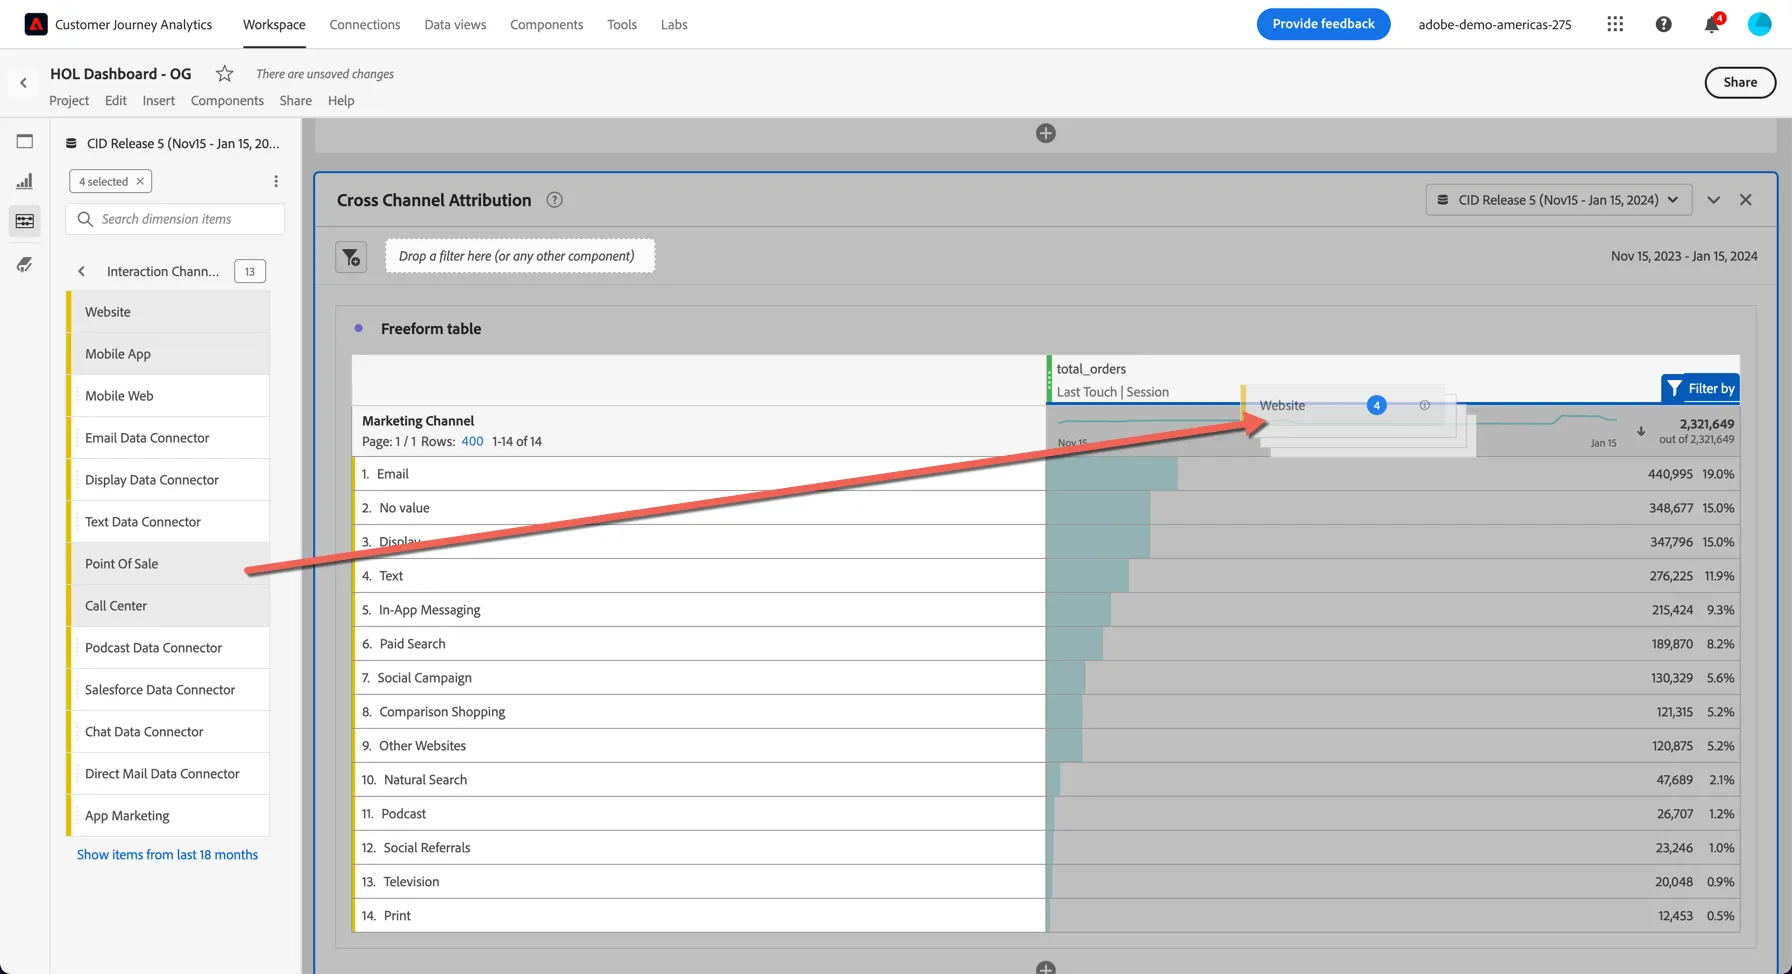Screen dimensions: 1792x974
Task: Click Show items from last 18 months
Action: point(167,855)
